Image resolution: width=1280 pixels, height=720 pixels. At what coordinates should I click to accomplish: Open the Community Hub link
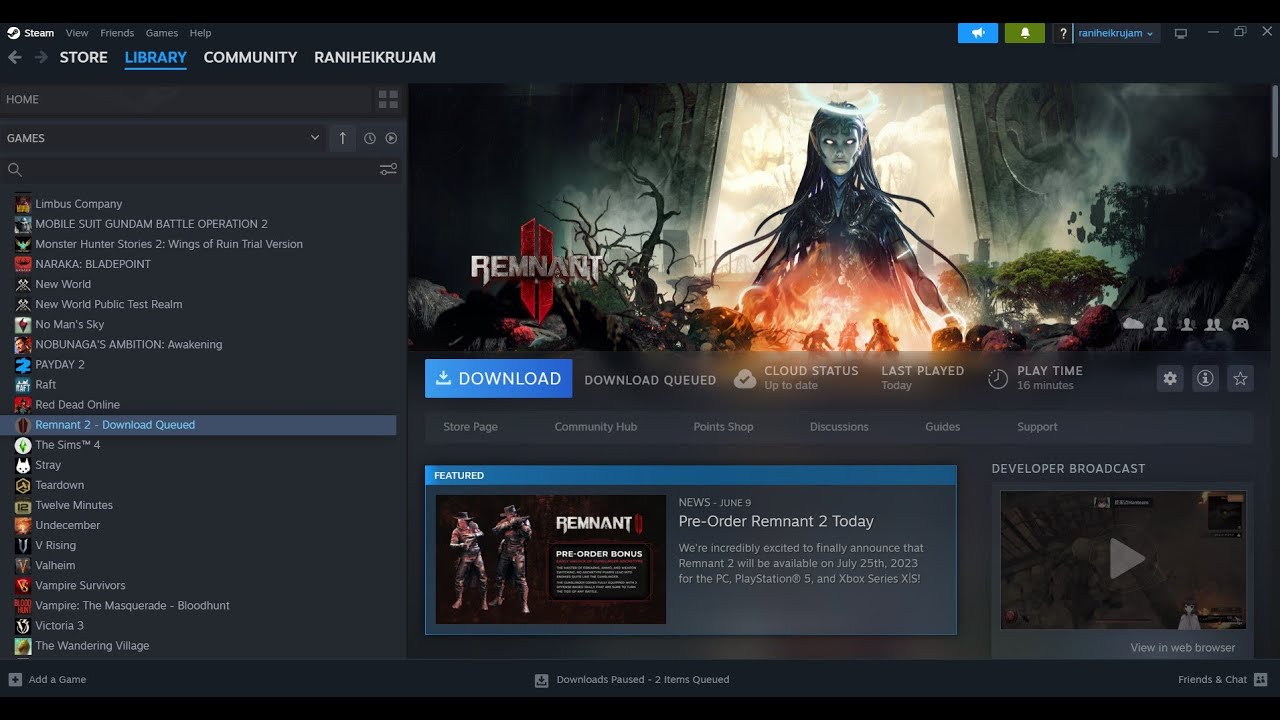point(596,426)
